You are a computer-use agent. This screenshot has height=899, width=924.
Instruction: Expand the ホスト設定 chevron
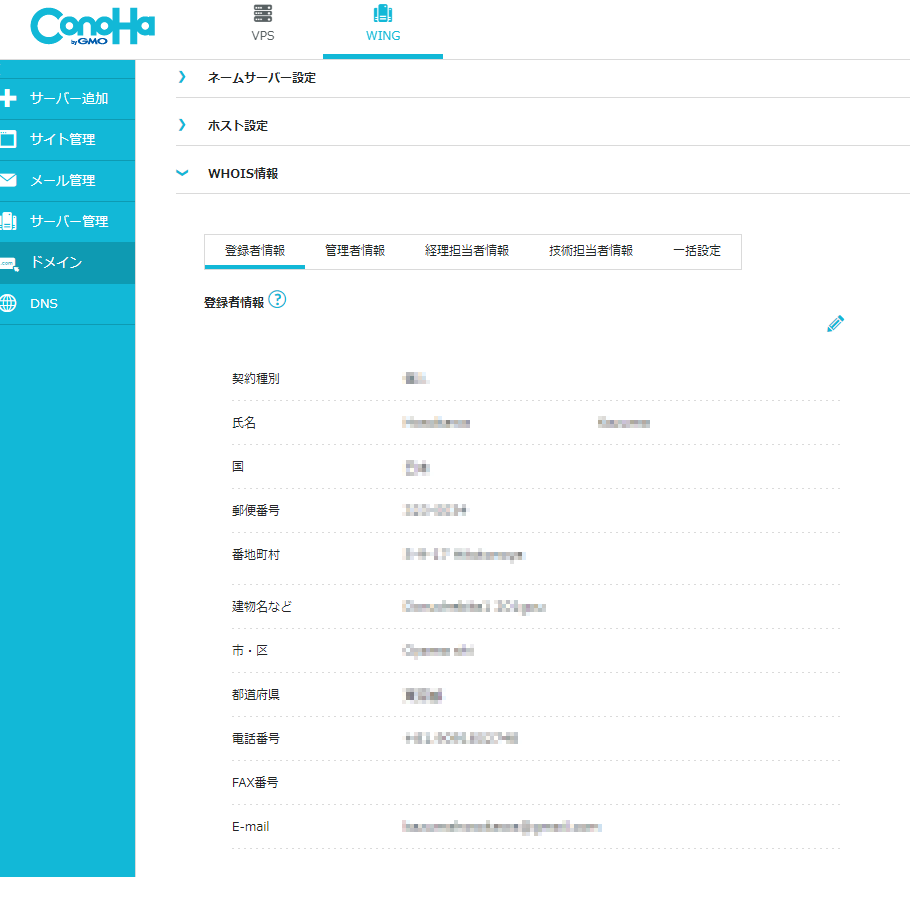tap(182, 125)
